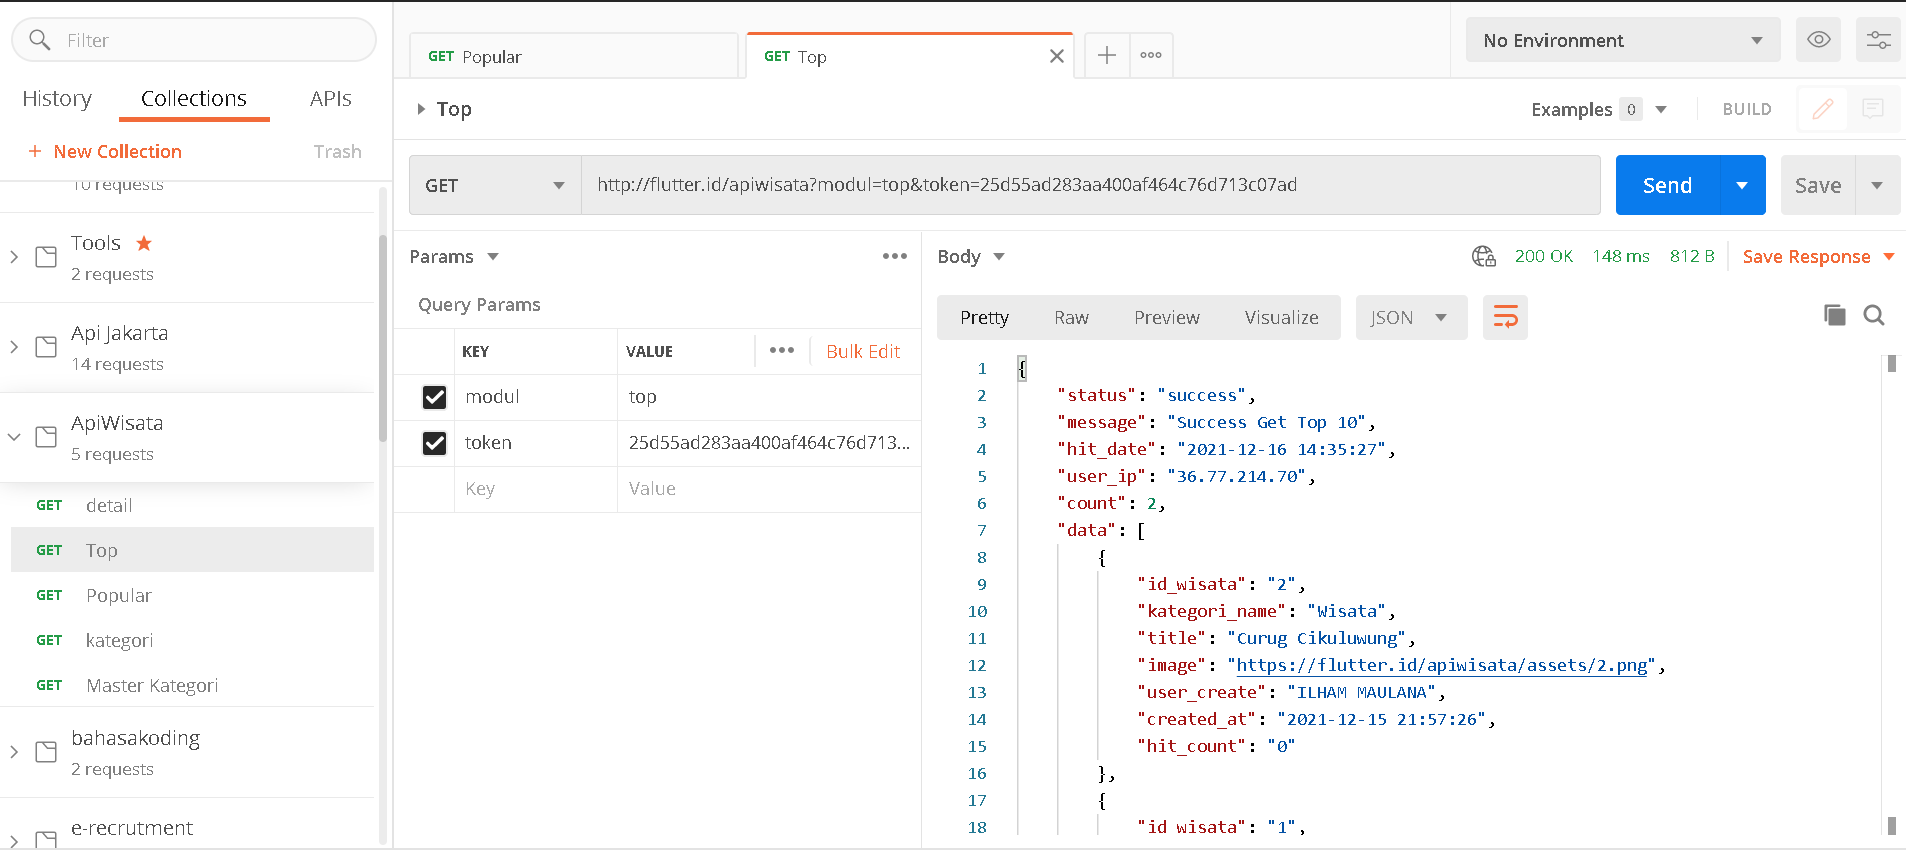Click the empty Key parameter field
Image resolution: width=1906 pixels, height=853 pixels.
tap(536, 489)
